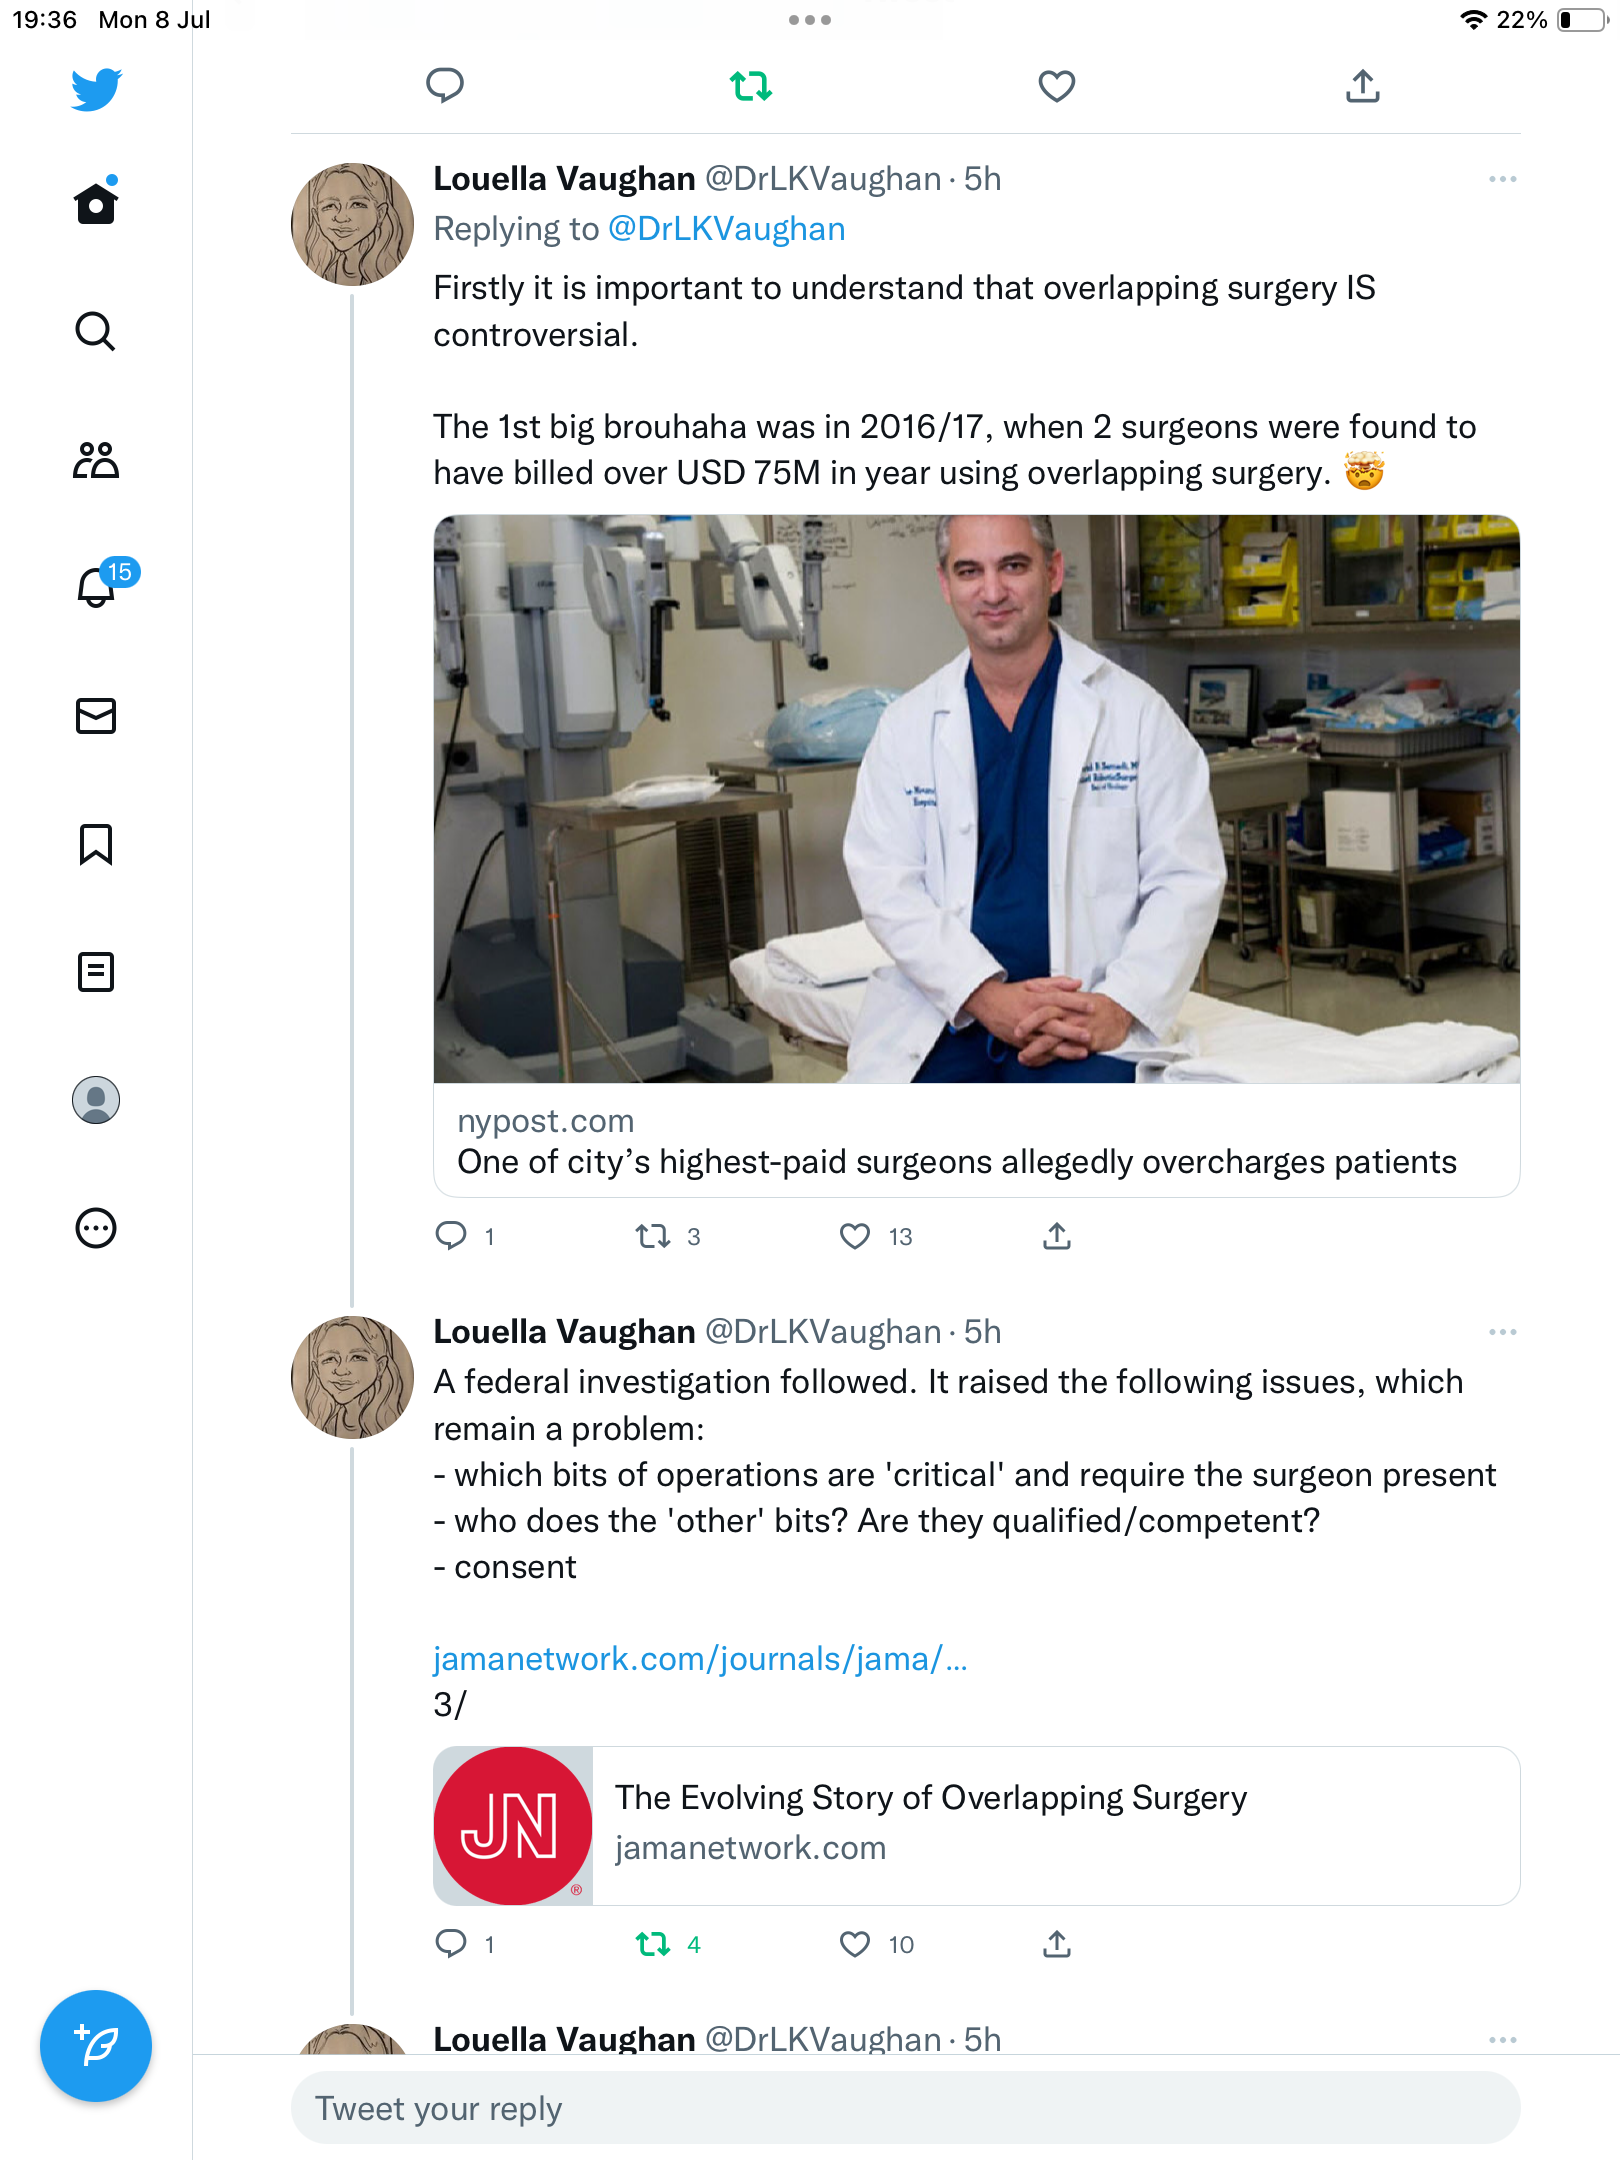Tap the Tweet your reply field
Screen dimensions: 1620x2160
pos(905,2108)
